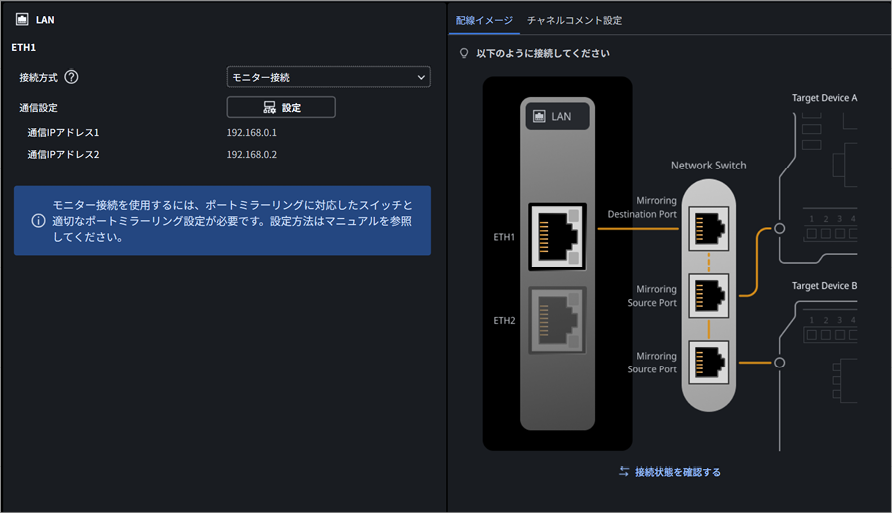Click the 通信IPアドレス1 label
This screenshot has width=892, height=513.
(x=63, y=133)
